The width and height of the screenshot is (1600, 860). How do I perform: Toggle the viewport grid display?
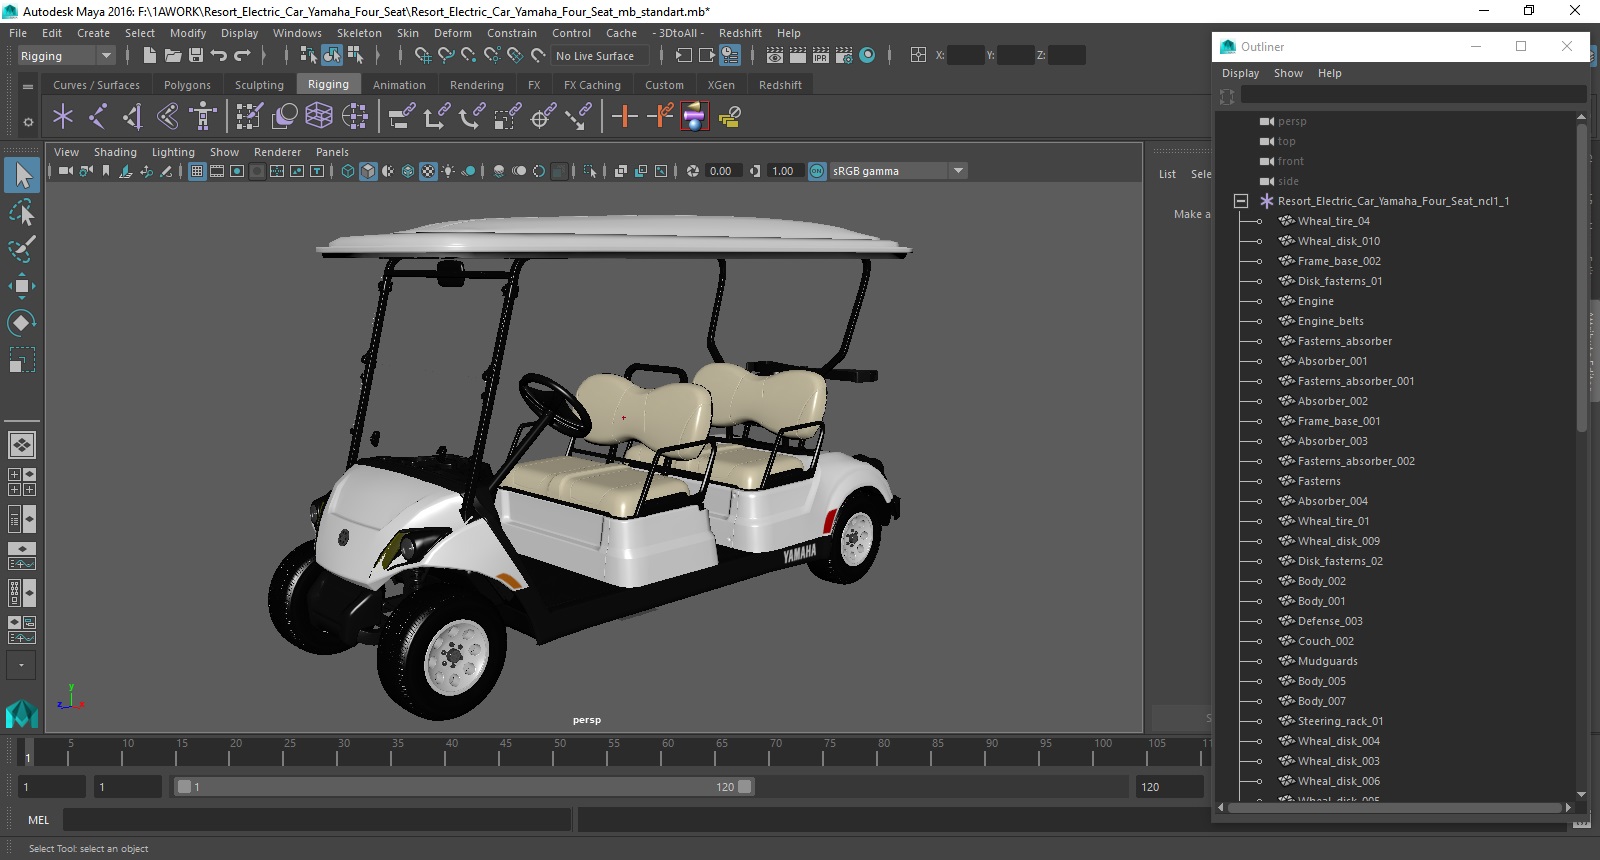(197, 171)
